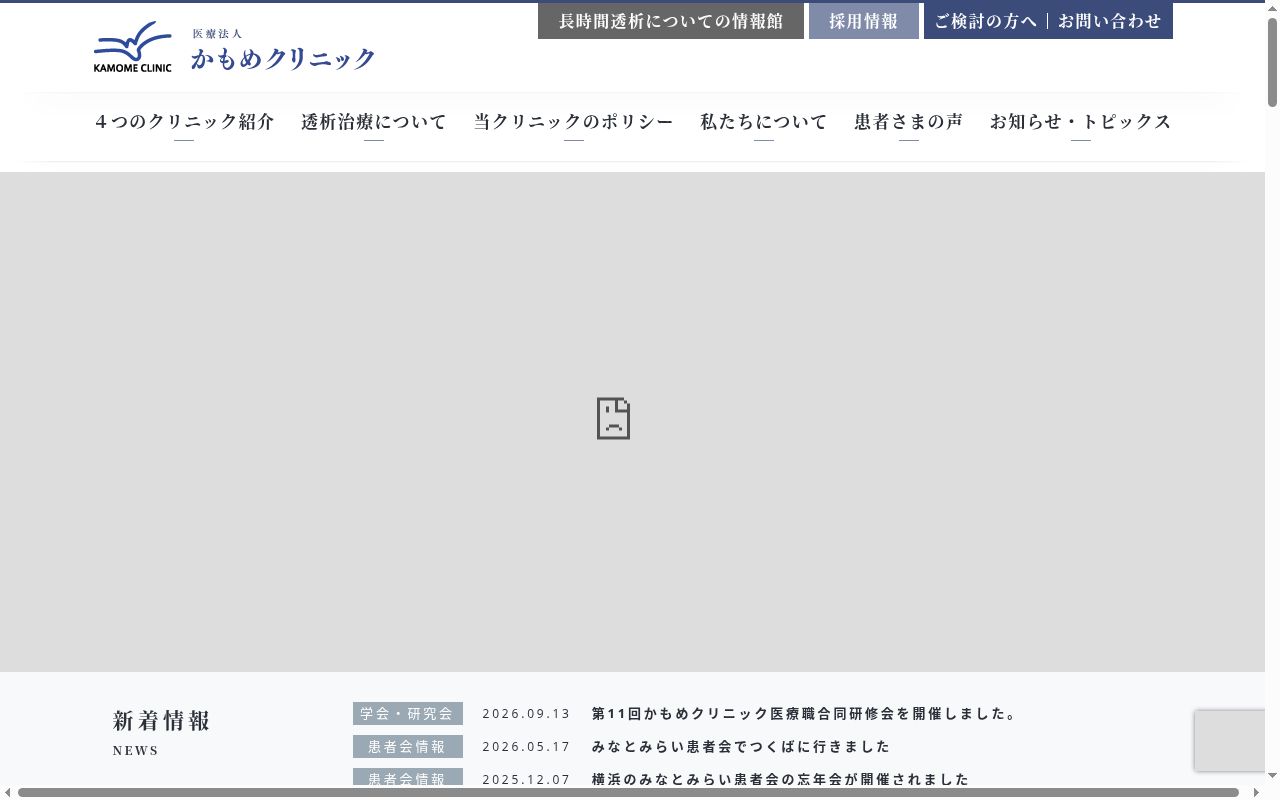Open the 透析治療について menu
Image resolution: width=1280 pixels, height=800 pixels.
coord(374,122)
